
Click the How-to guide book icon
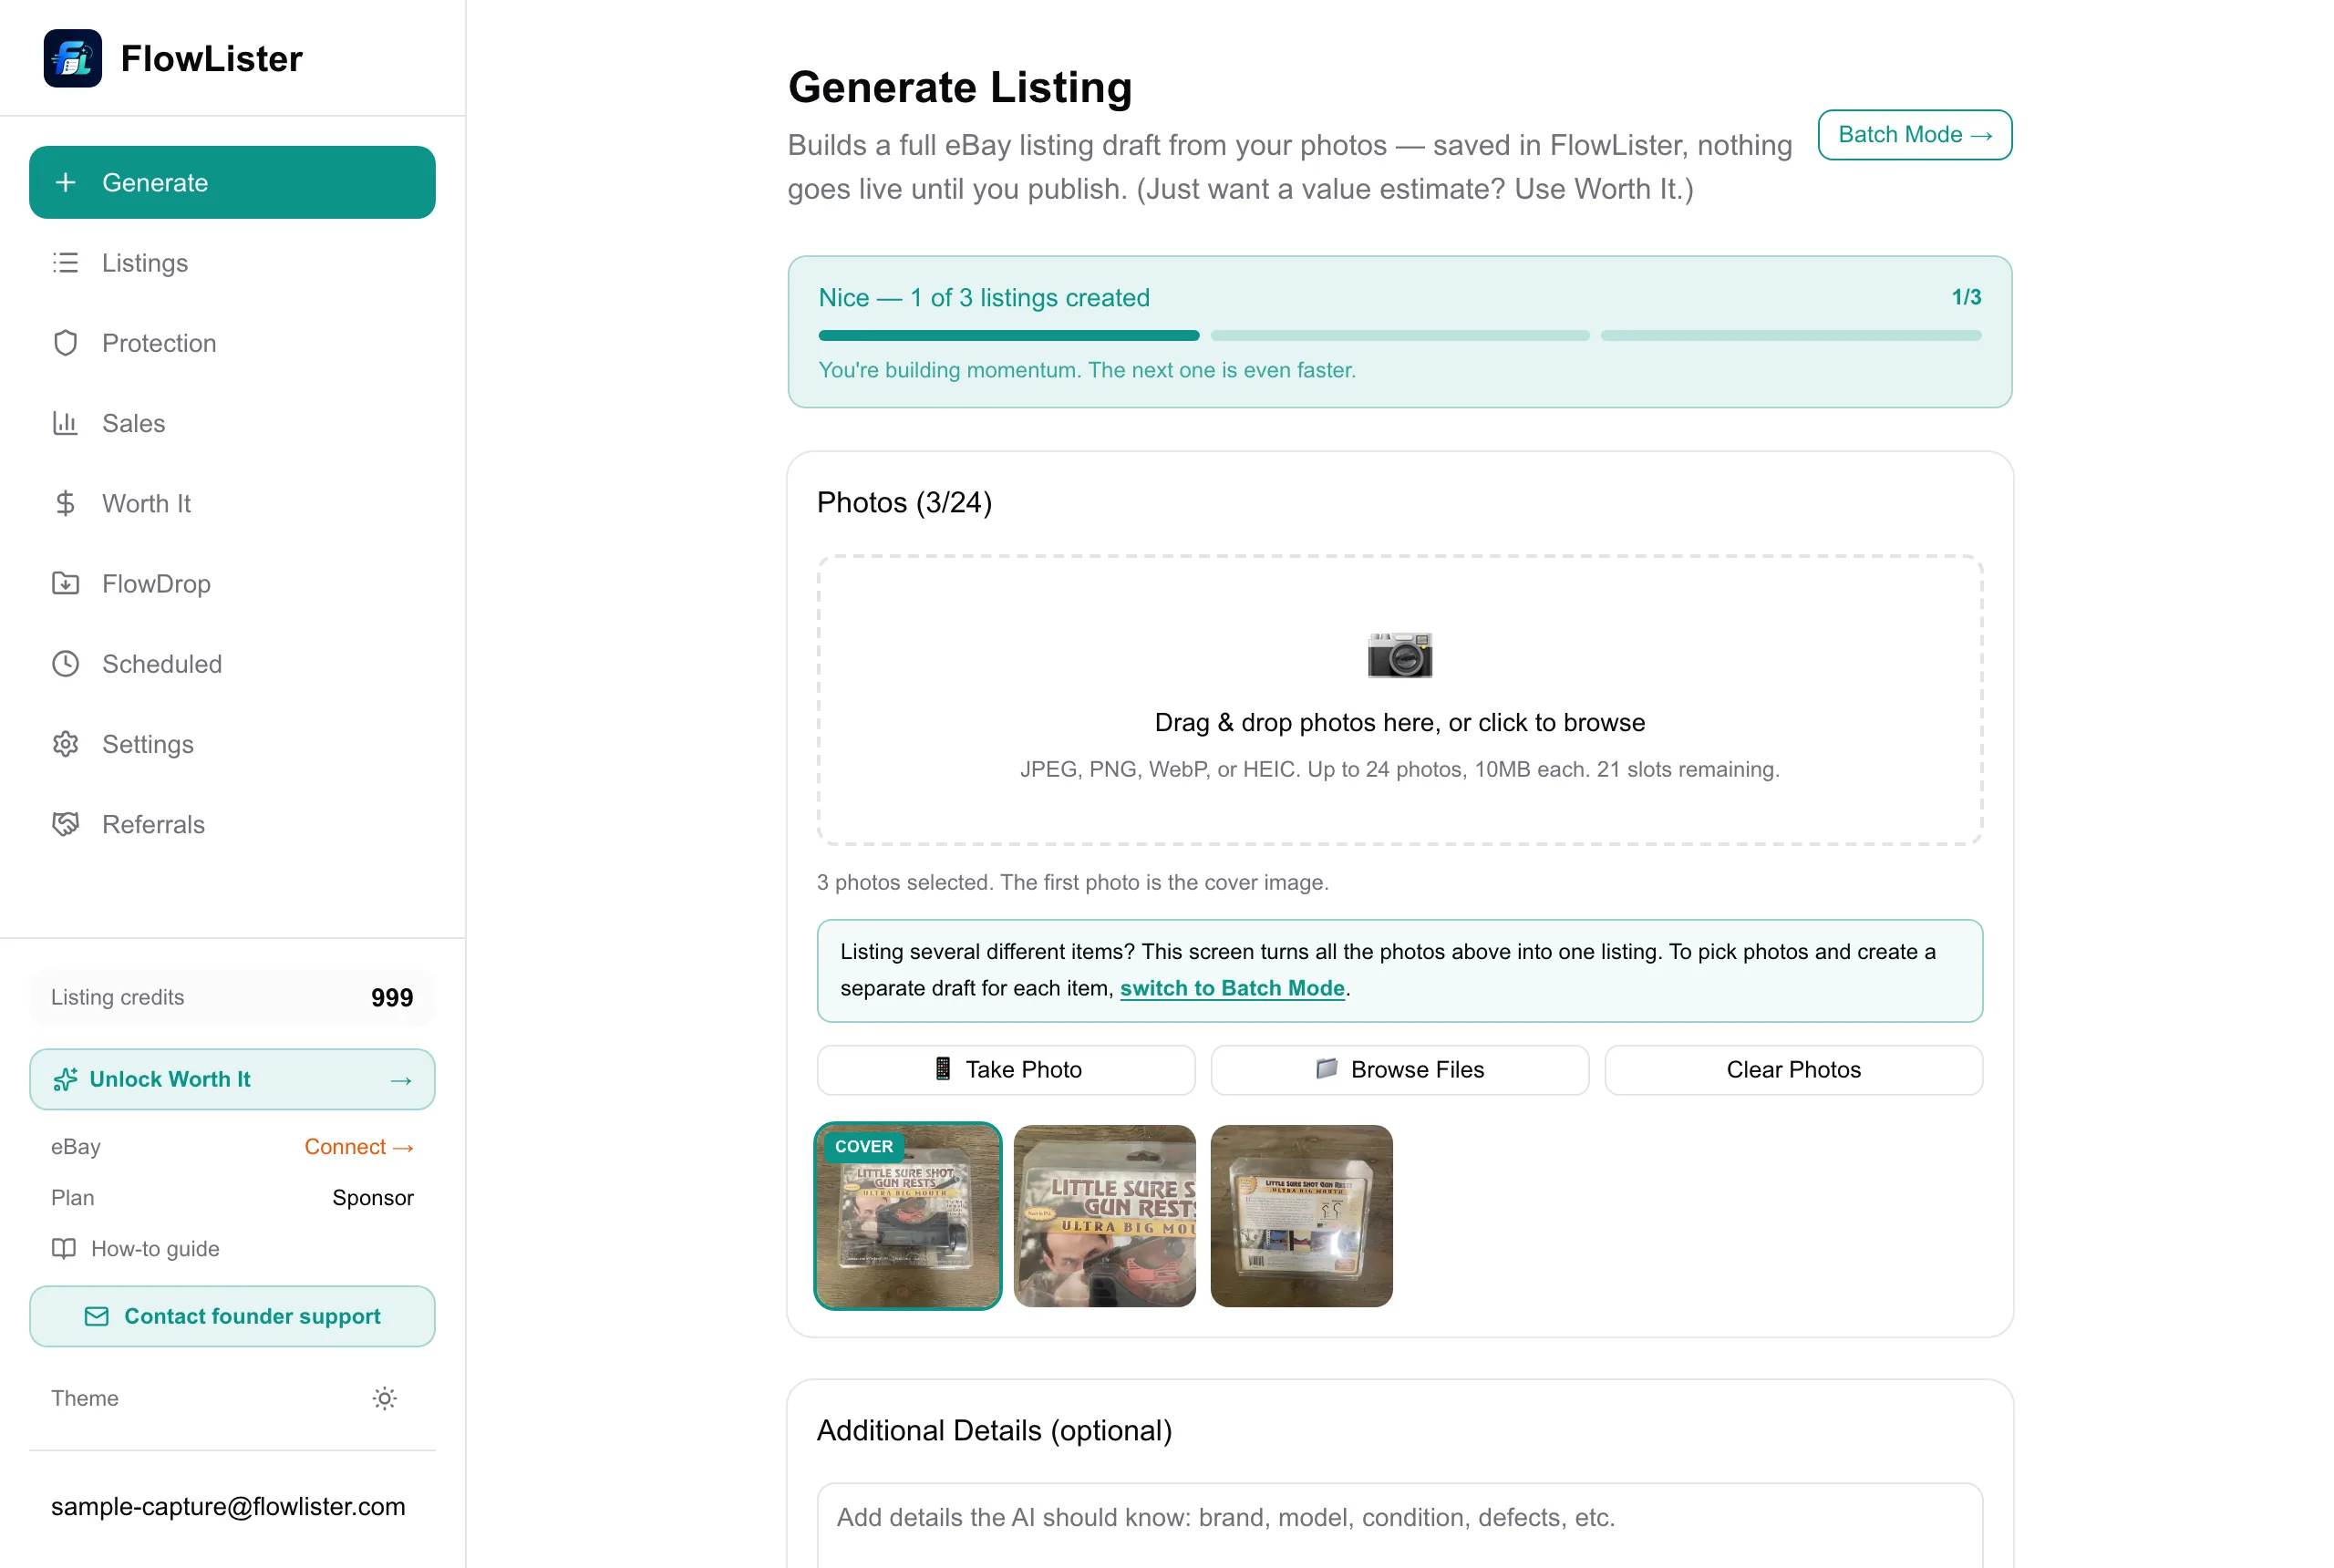[64, 1248]
